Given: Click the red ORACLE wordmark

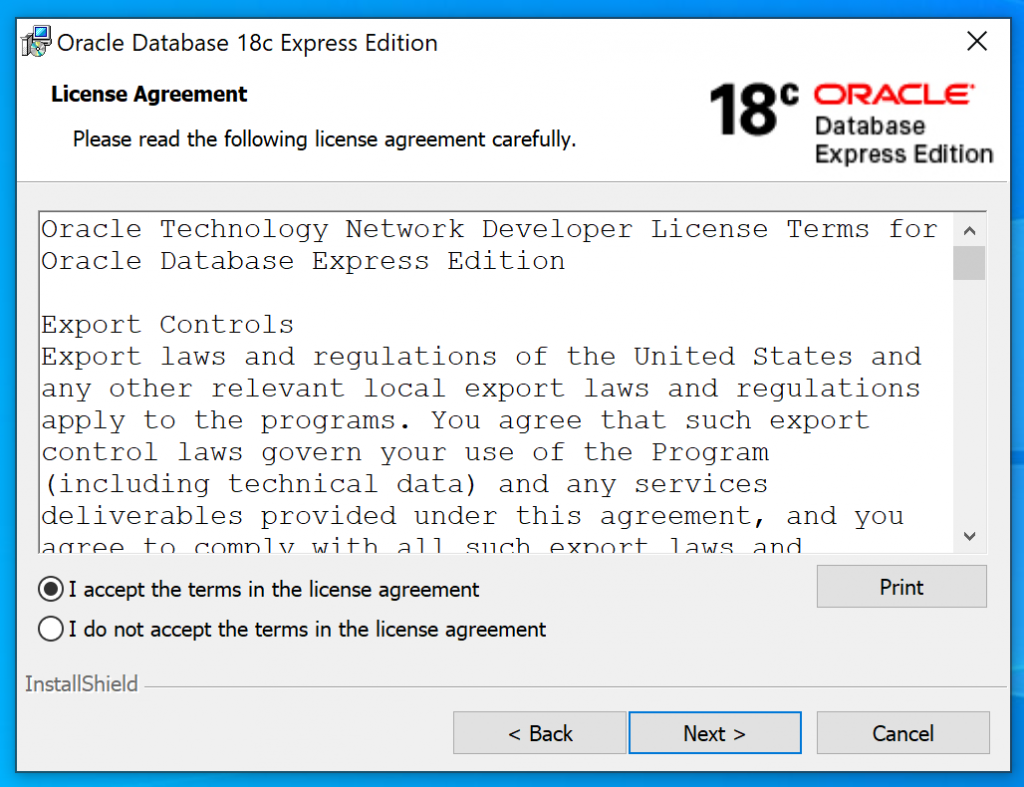Looking at the screenshot, I should pos(893,95).
